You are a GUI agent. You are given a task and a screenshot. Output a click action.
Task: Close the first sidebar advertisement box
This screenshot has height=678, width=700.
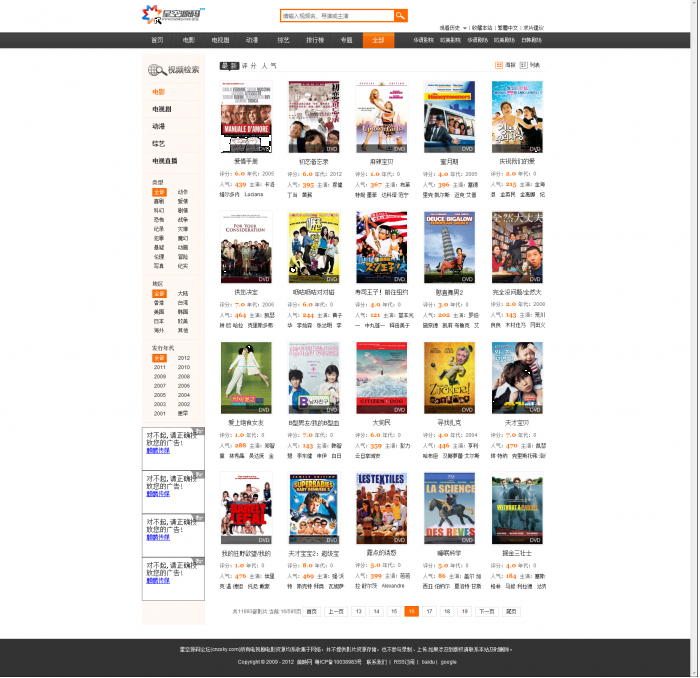tap(199, 431)
